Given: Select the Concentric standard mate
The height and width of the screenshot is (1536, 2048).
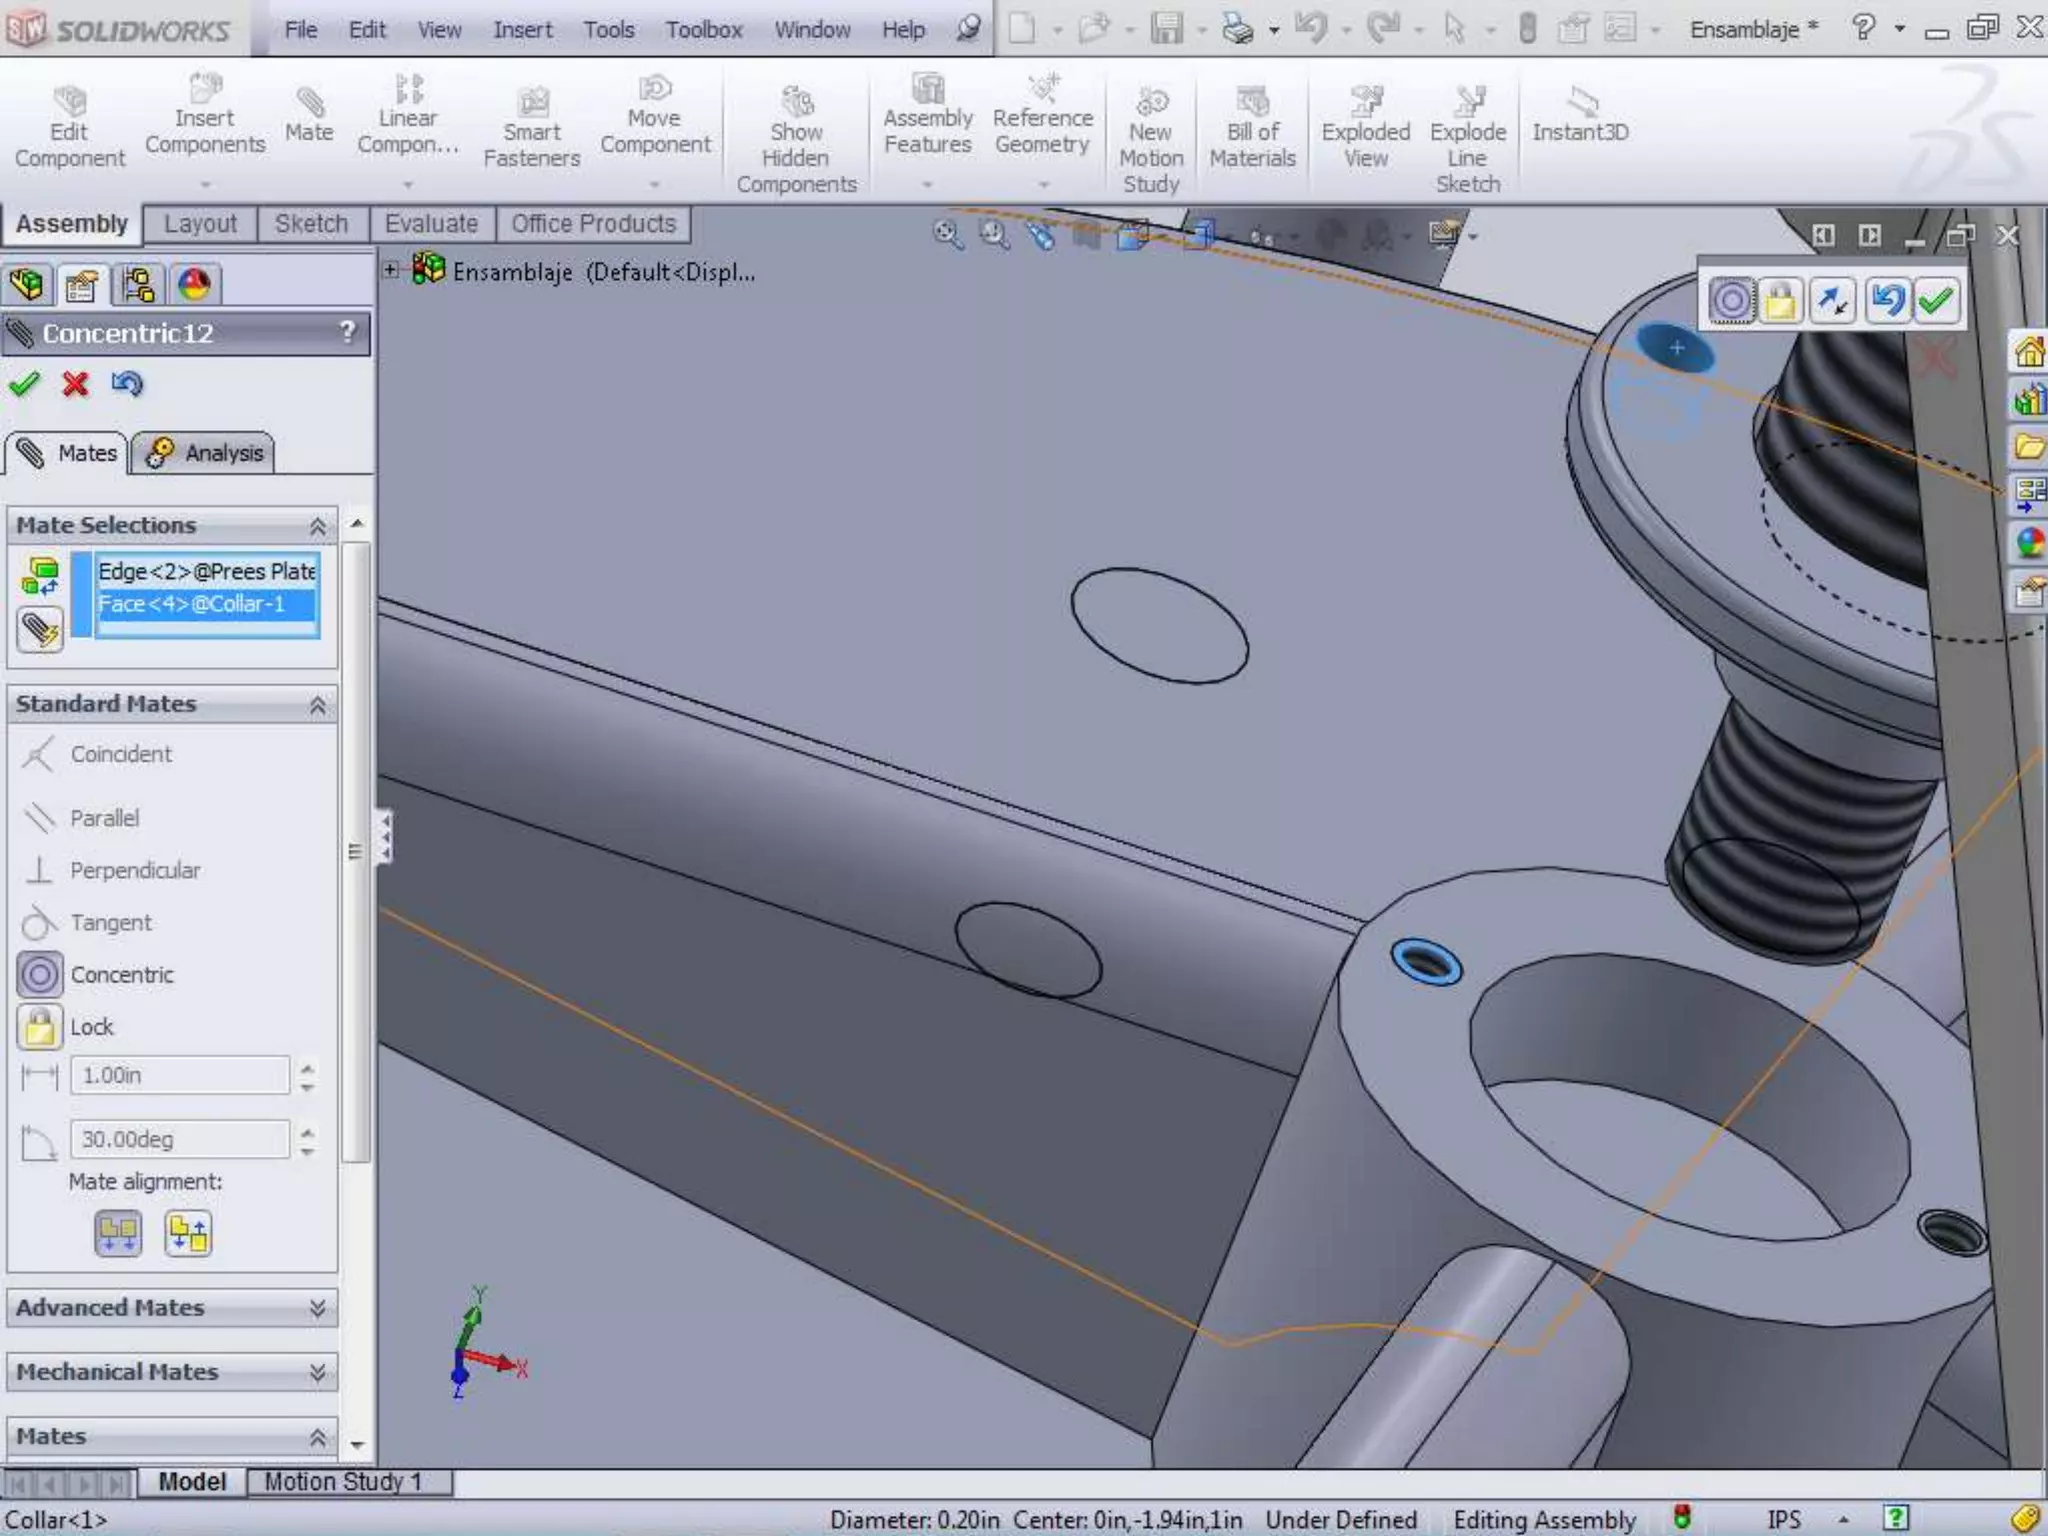Looking at the screenshot, I should (40, 975).
